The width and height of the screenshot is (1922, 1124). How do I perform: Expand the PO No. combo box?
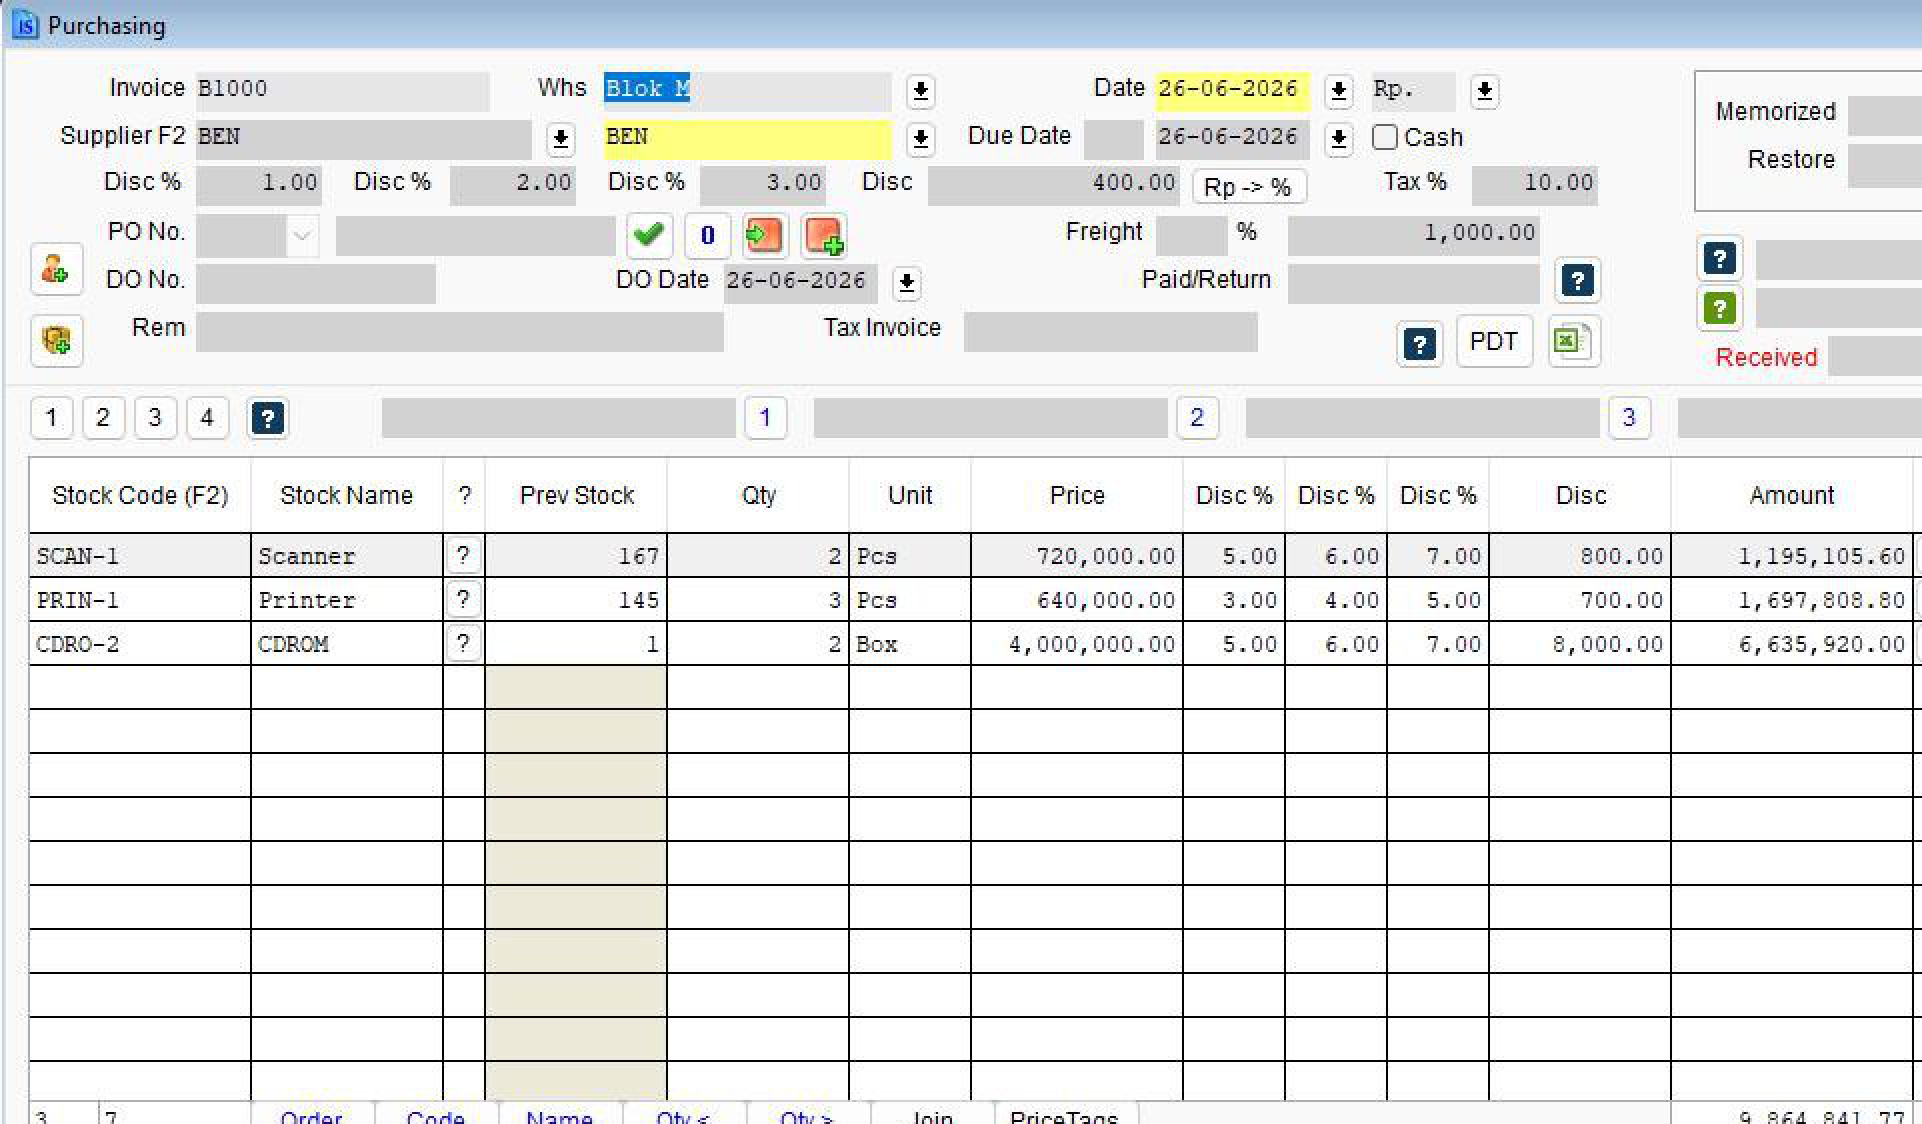(x=302, y=237)
